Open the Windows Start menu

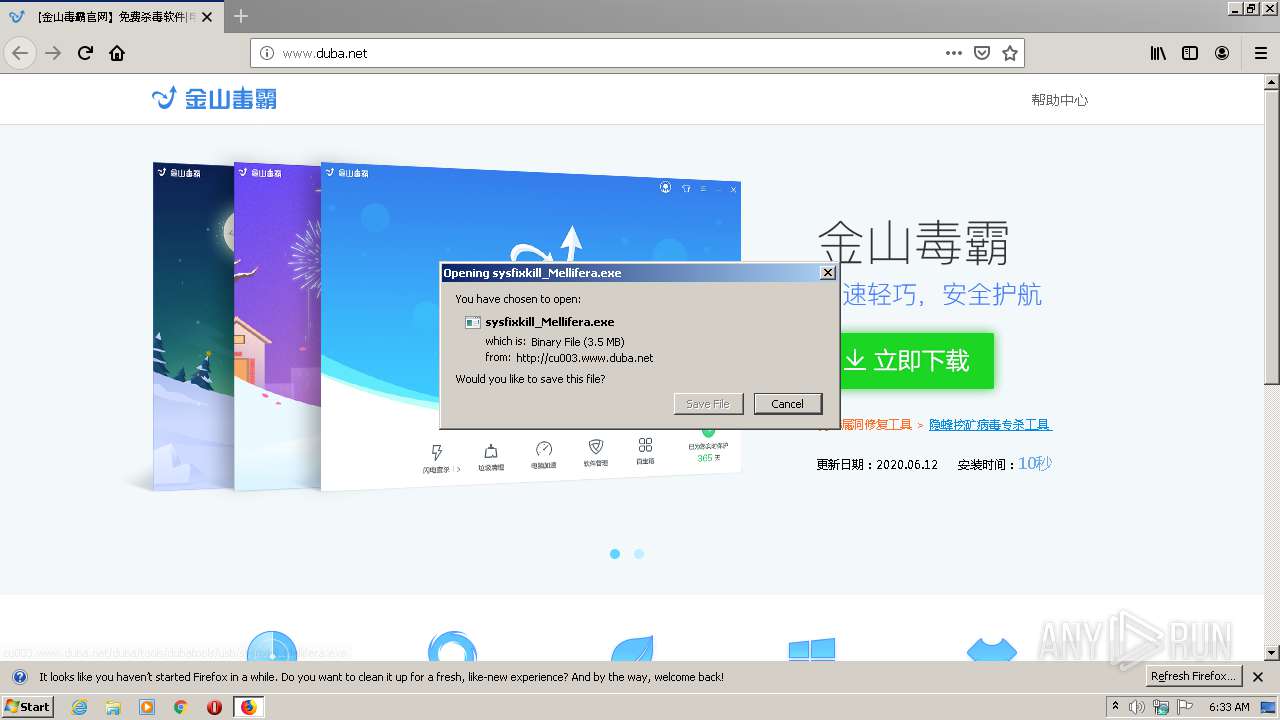pos(27,706)
